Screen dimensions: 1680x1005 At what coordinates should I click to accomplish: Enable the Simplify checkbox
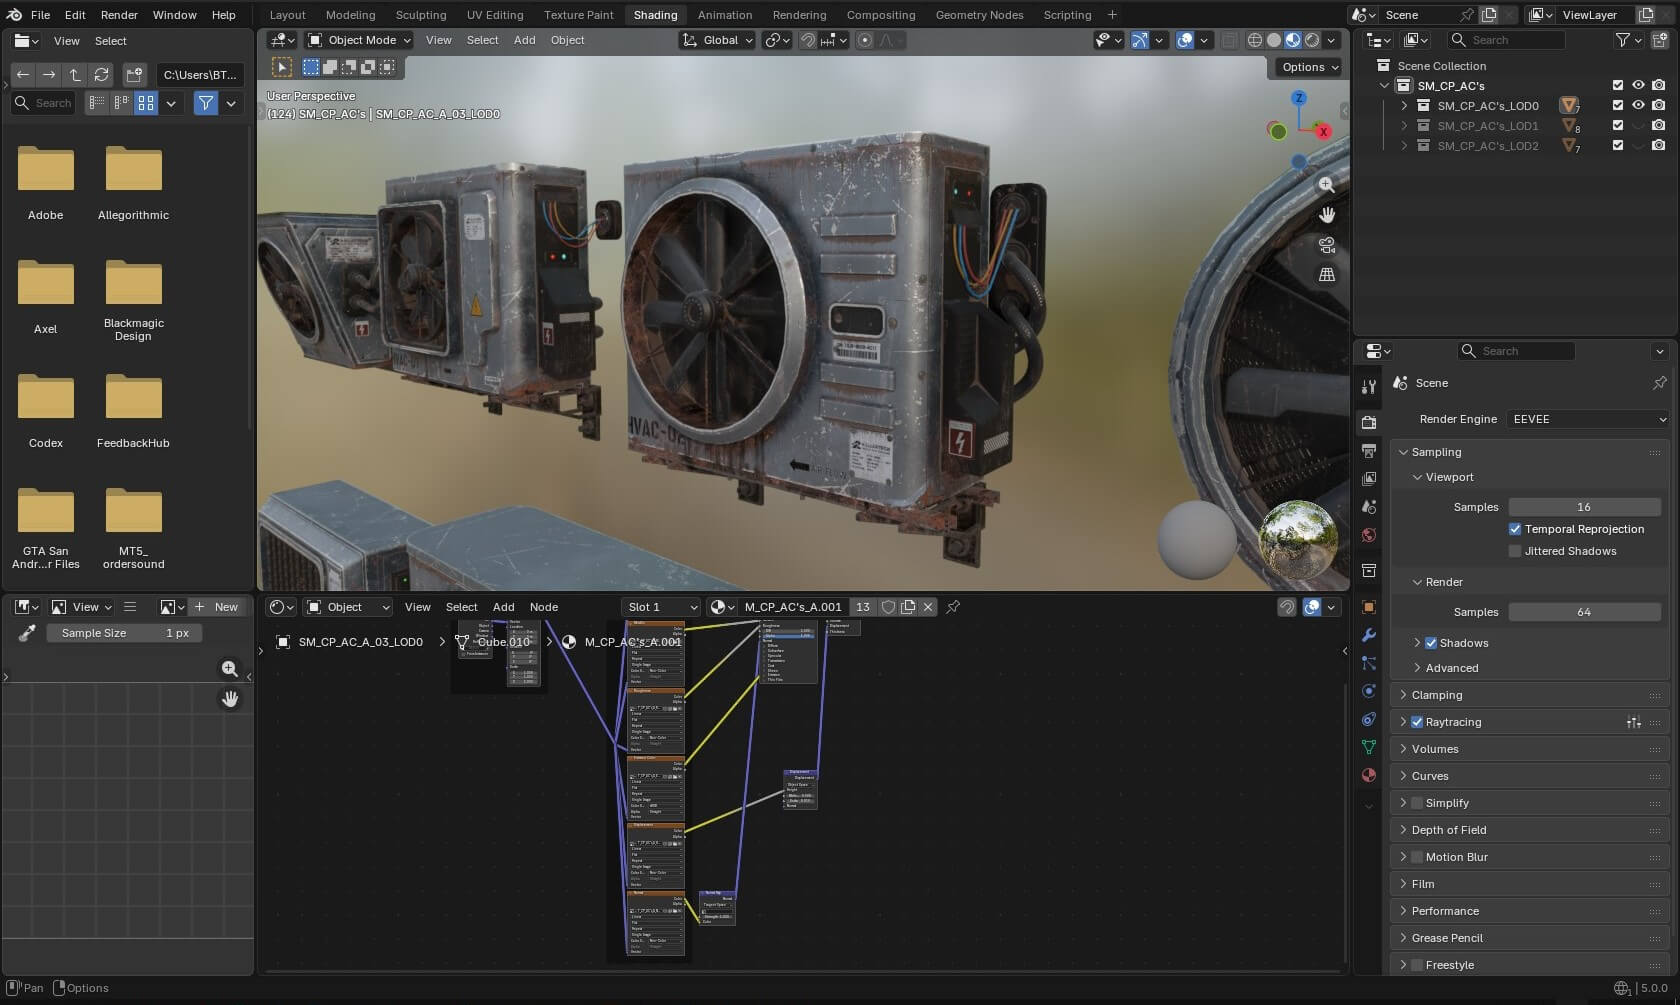pos(1417,803)
